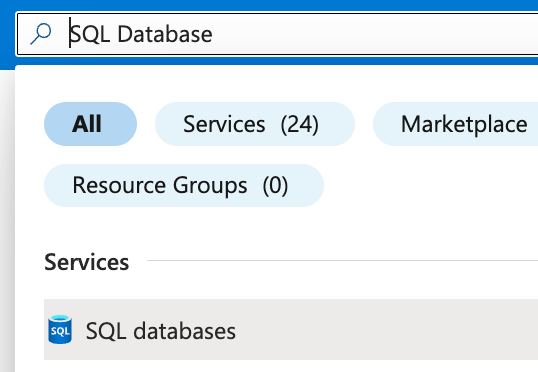Filter results by Services (24)
This screenshot has width=538, height=372.
[255, 124]
